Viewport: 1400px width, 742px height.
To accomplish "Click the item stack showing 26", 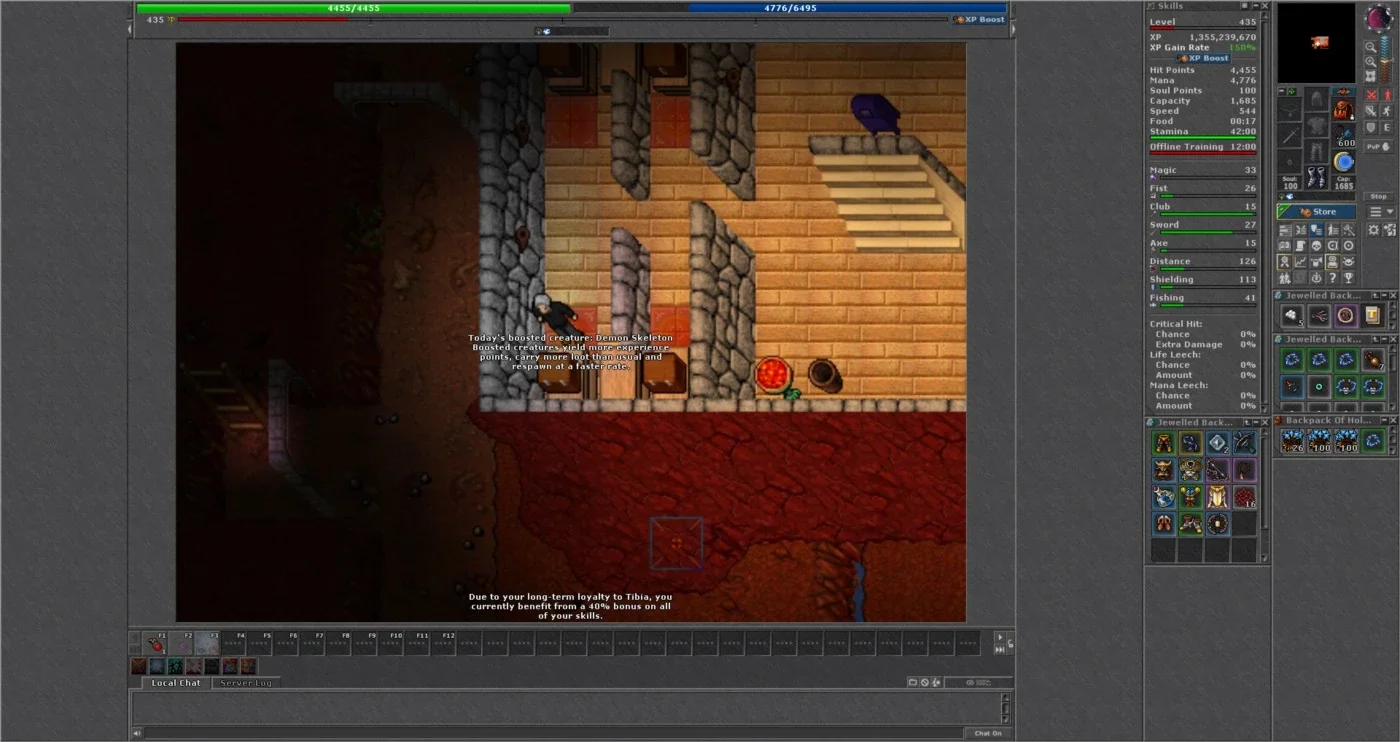I will (1293, 441).
